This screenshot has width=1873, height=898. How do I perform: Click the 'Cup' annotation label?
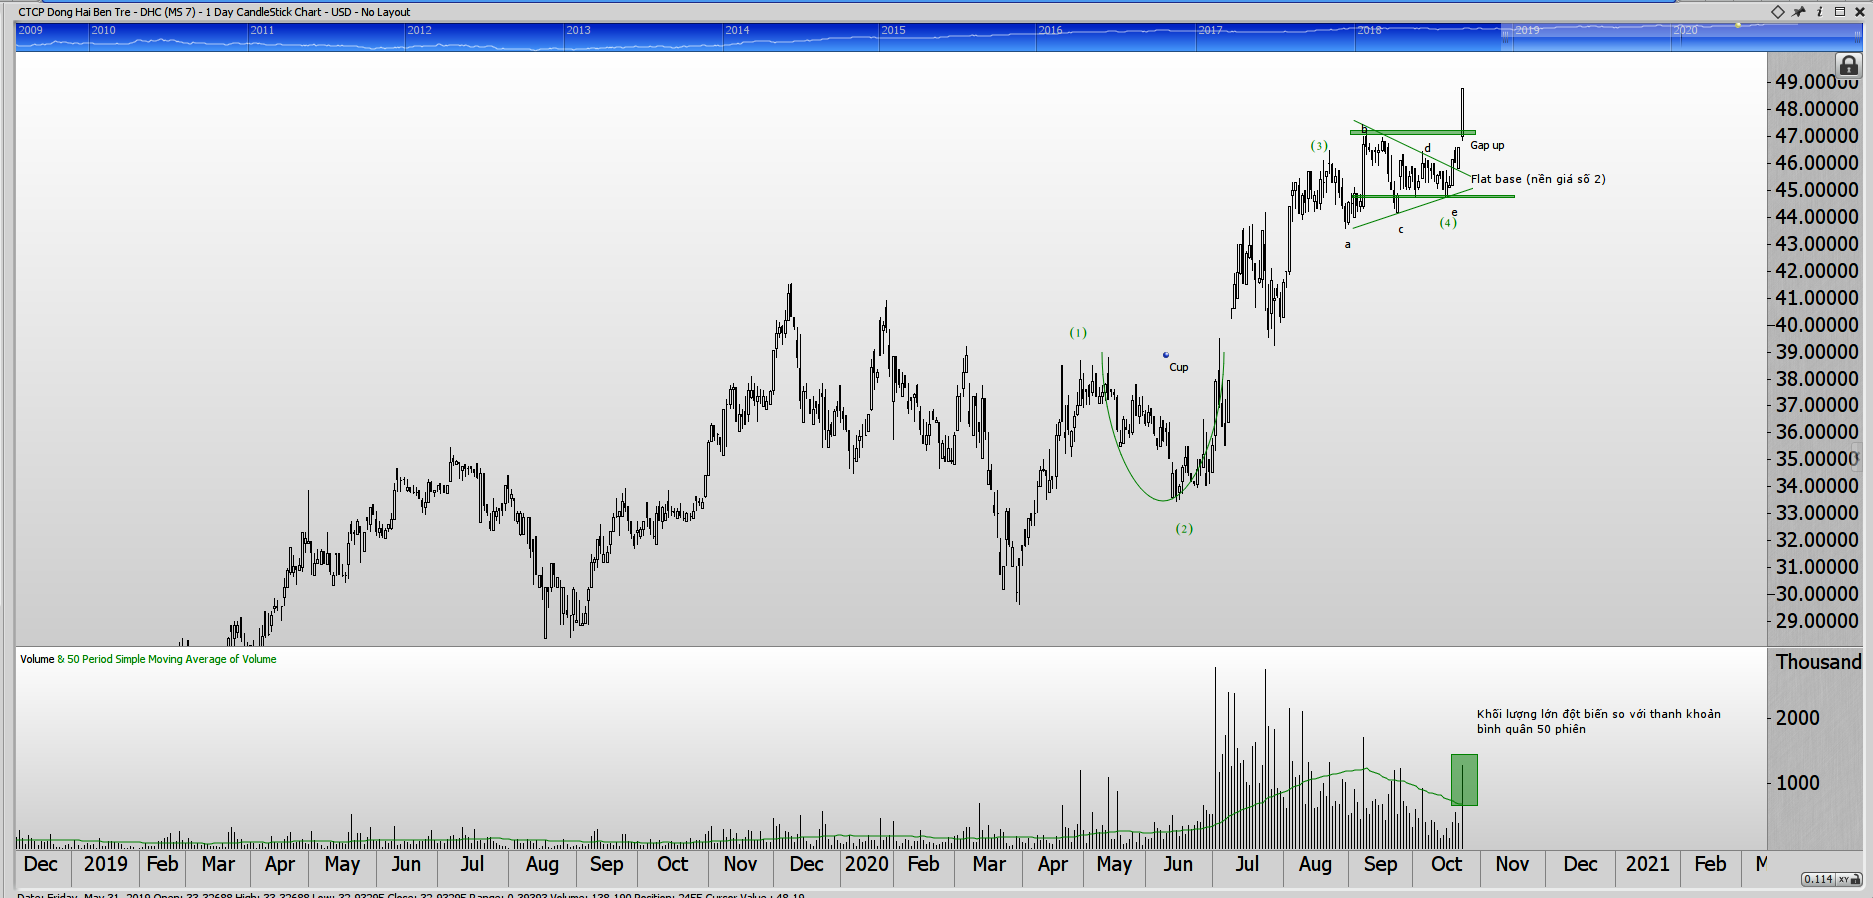[x=1178, y=367]
